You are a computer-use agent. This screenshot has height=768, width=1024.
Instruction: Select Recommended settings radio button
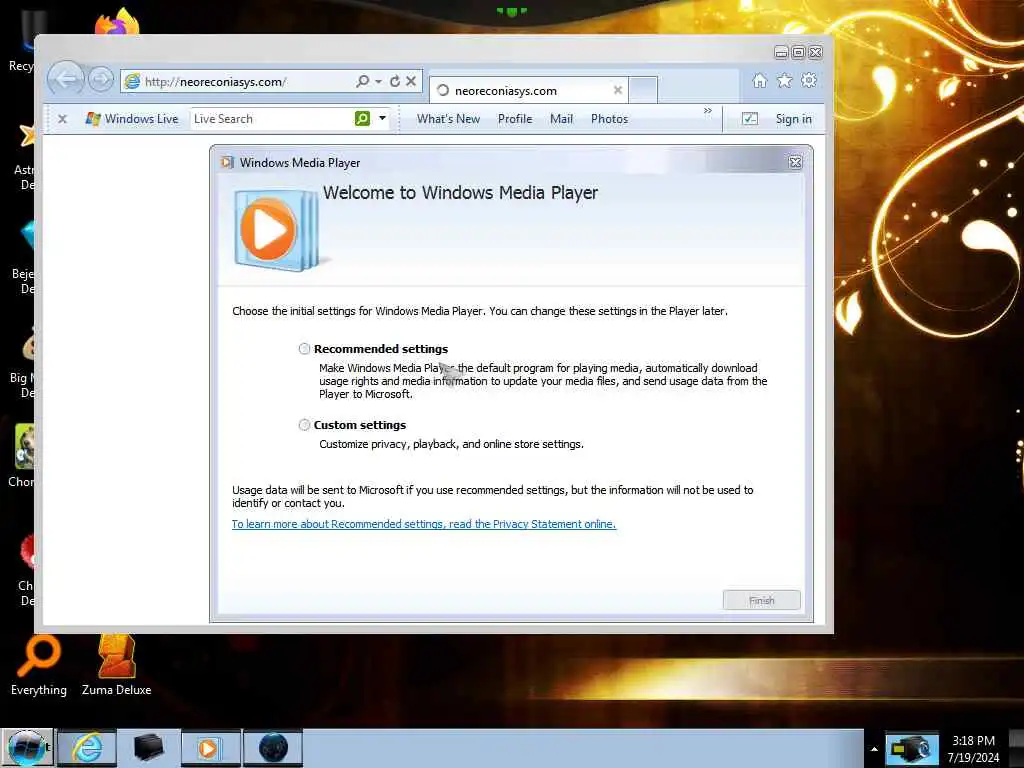click(304, 349)
